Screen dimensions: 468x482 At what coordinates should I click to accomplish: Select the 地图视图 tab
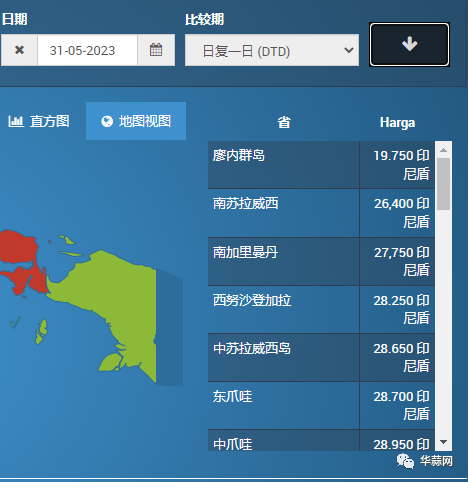click(136, 121)
